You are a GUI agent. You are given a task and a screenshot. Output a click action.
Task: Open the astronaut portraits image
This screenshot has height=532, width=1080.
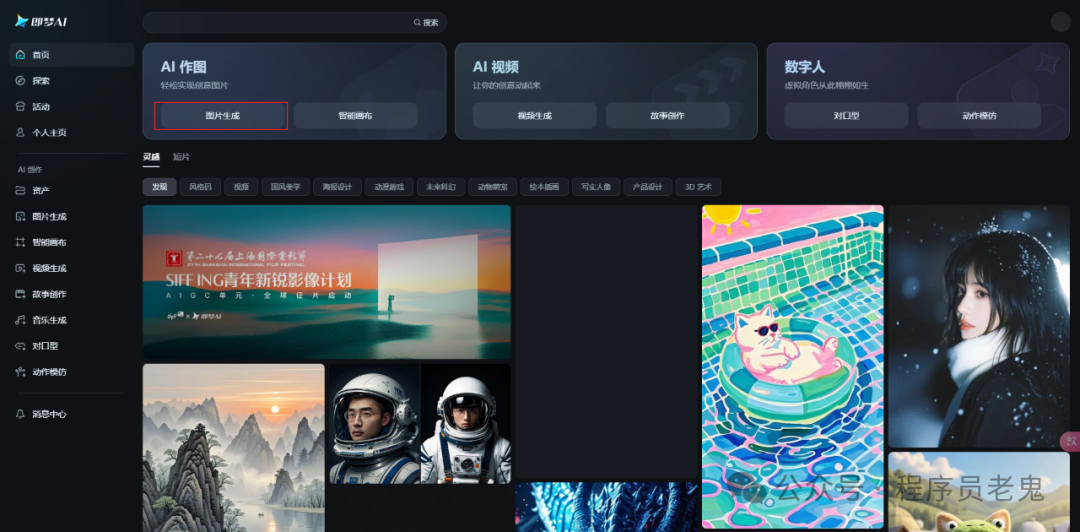[x=419, y=423]
